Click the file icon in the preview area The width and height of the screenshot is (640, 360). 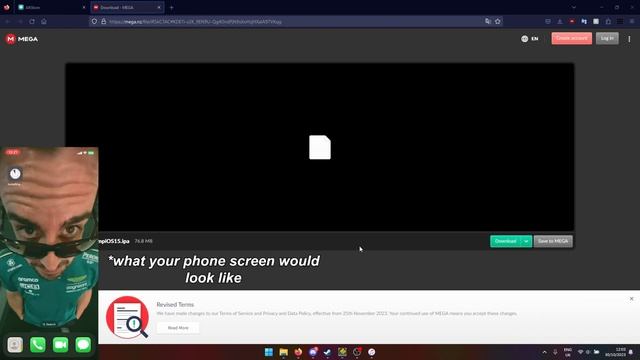[x=320, y=147]
